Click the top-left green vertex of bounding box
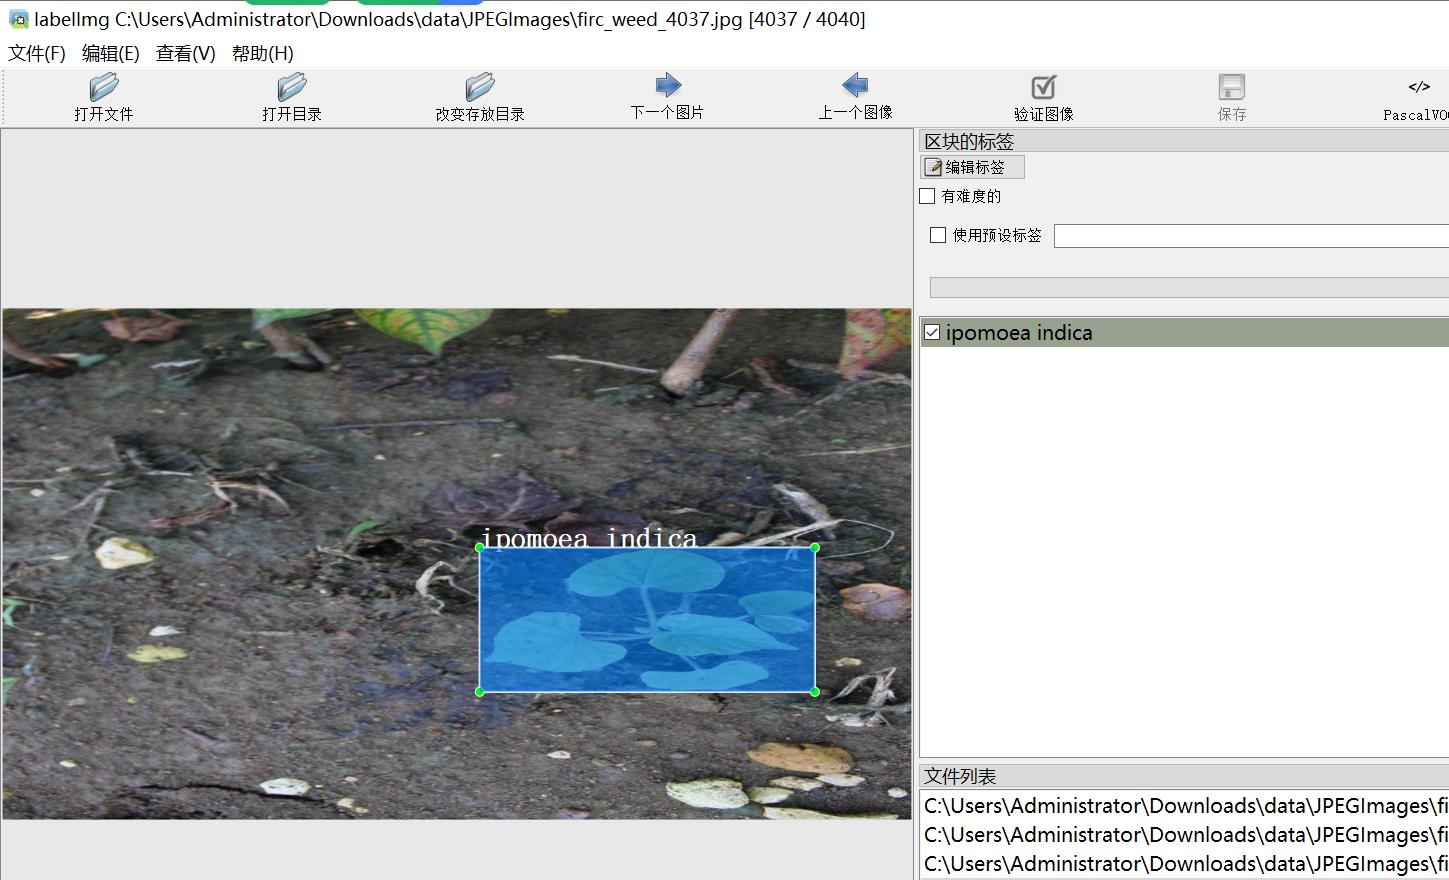The width and height of the screenshot is (1449, 880). point(480,547)
